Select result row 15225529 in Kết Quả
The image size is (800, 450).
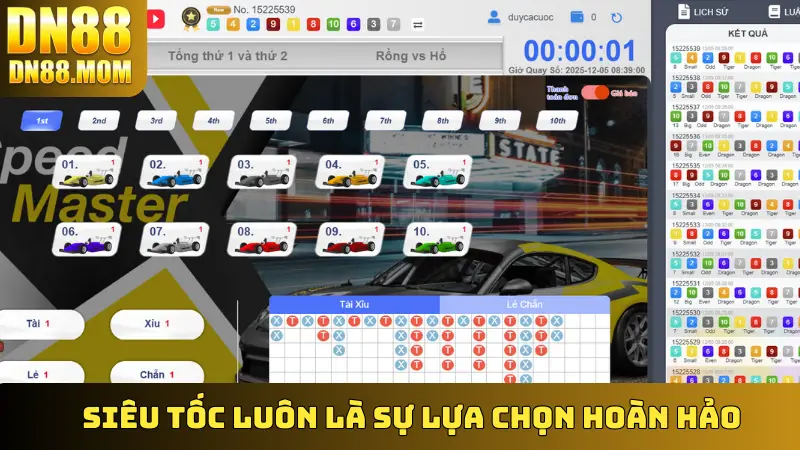pyautogui.click(x=733, y=352)
